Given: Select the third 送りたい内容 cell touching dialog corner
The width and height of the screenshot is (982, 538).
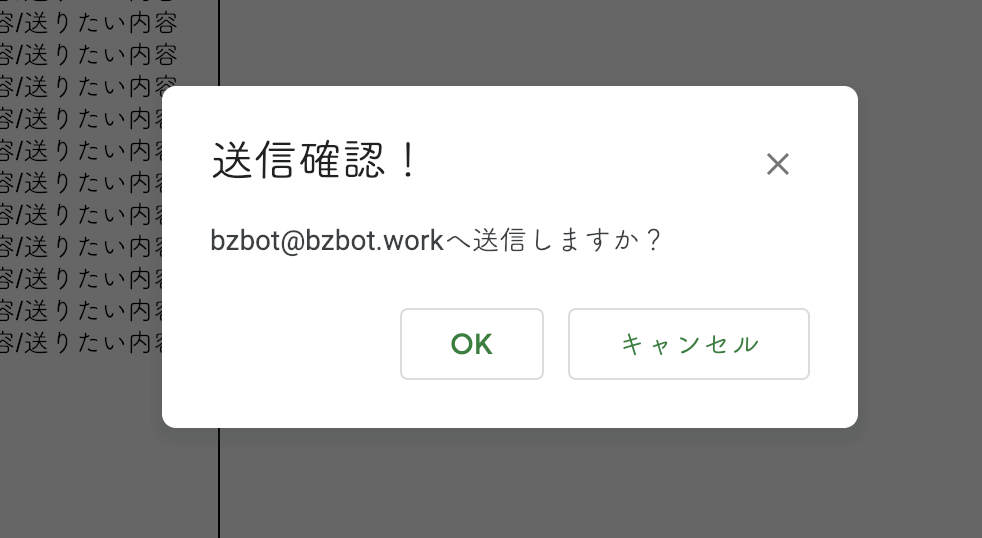Looking at the screenshot, I should [x=88, y=87].
